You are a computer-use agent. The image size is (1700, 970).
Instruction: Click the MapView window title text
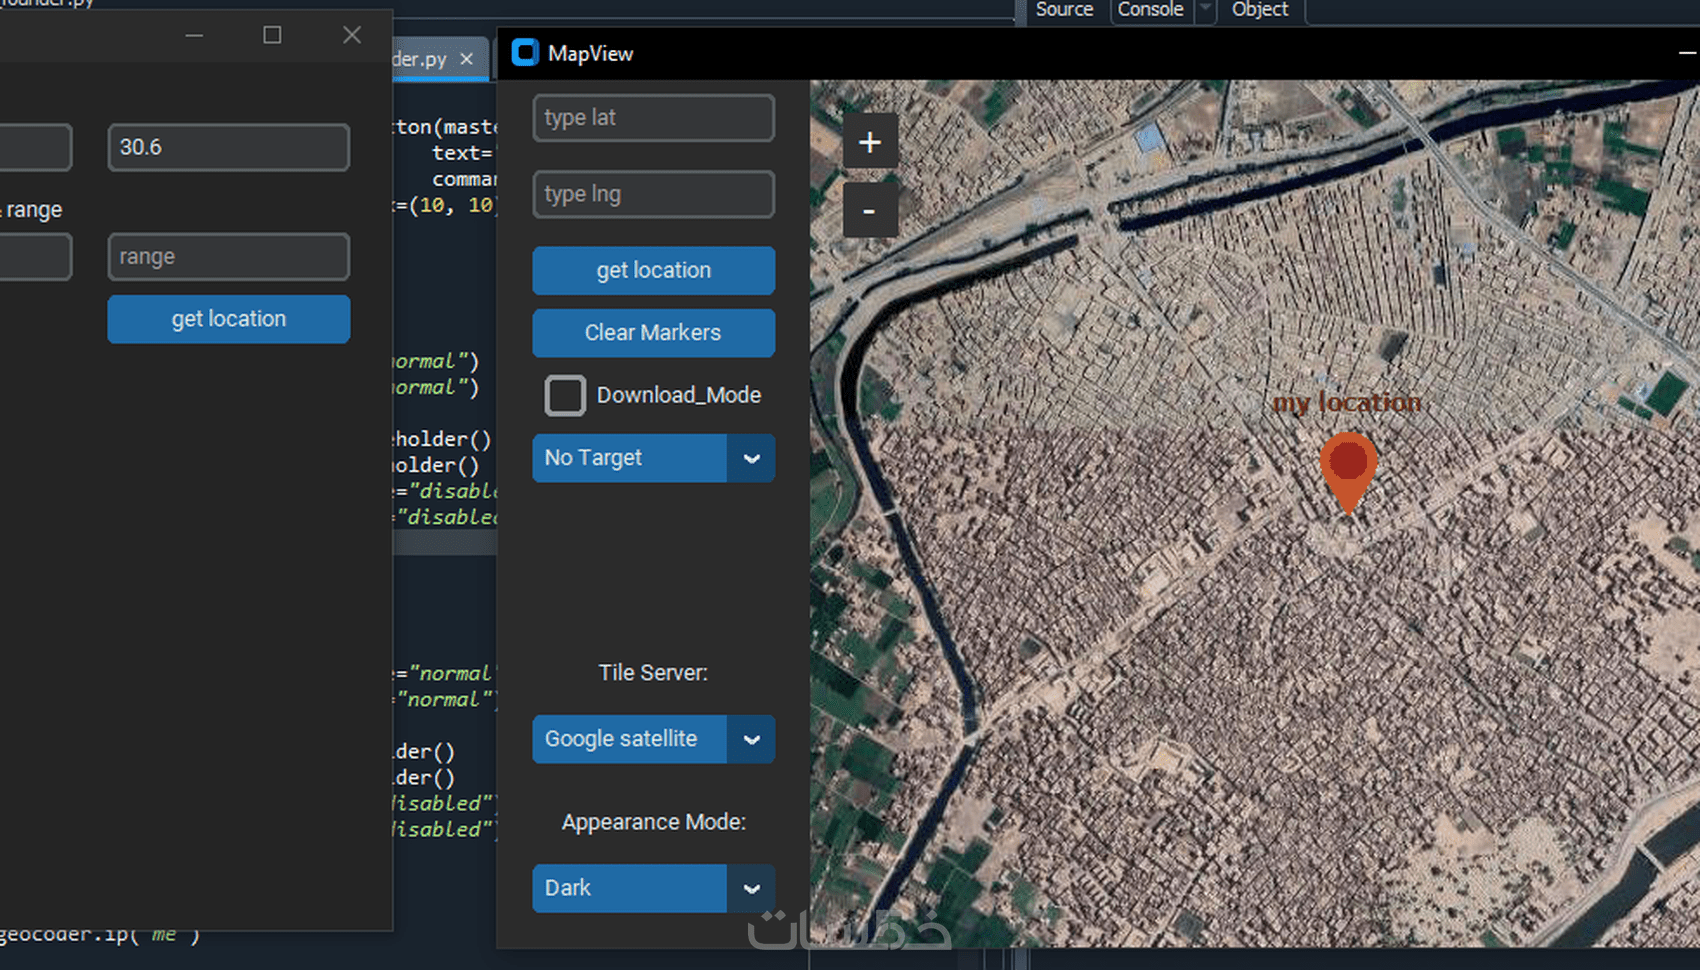591,54
